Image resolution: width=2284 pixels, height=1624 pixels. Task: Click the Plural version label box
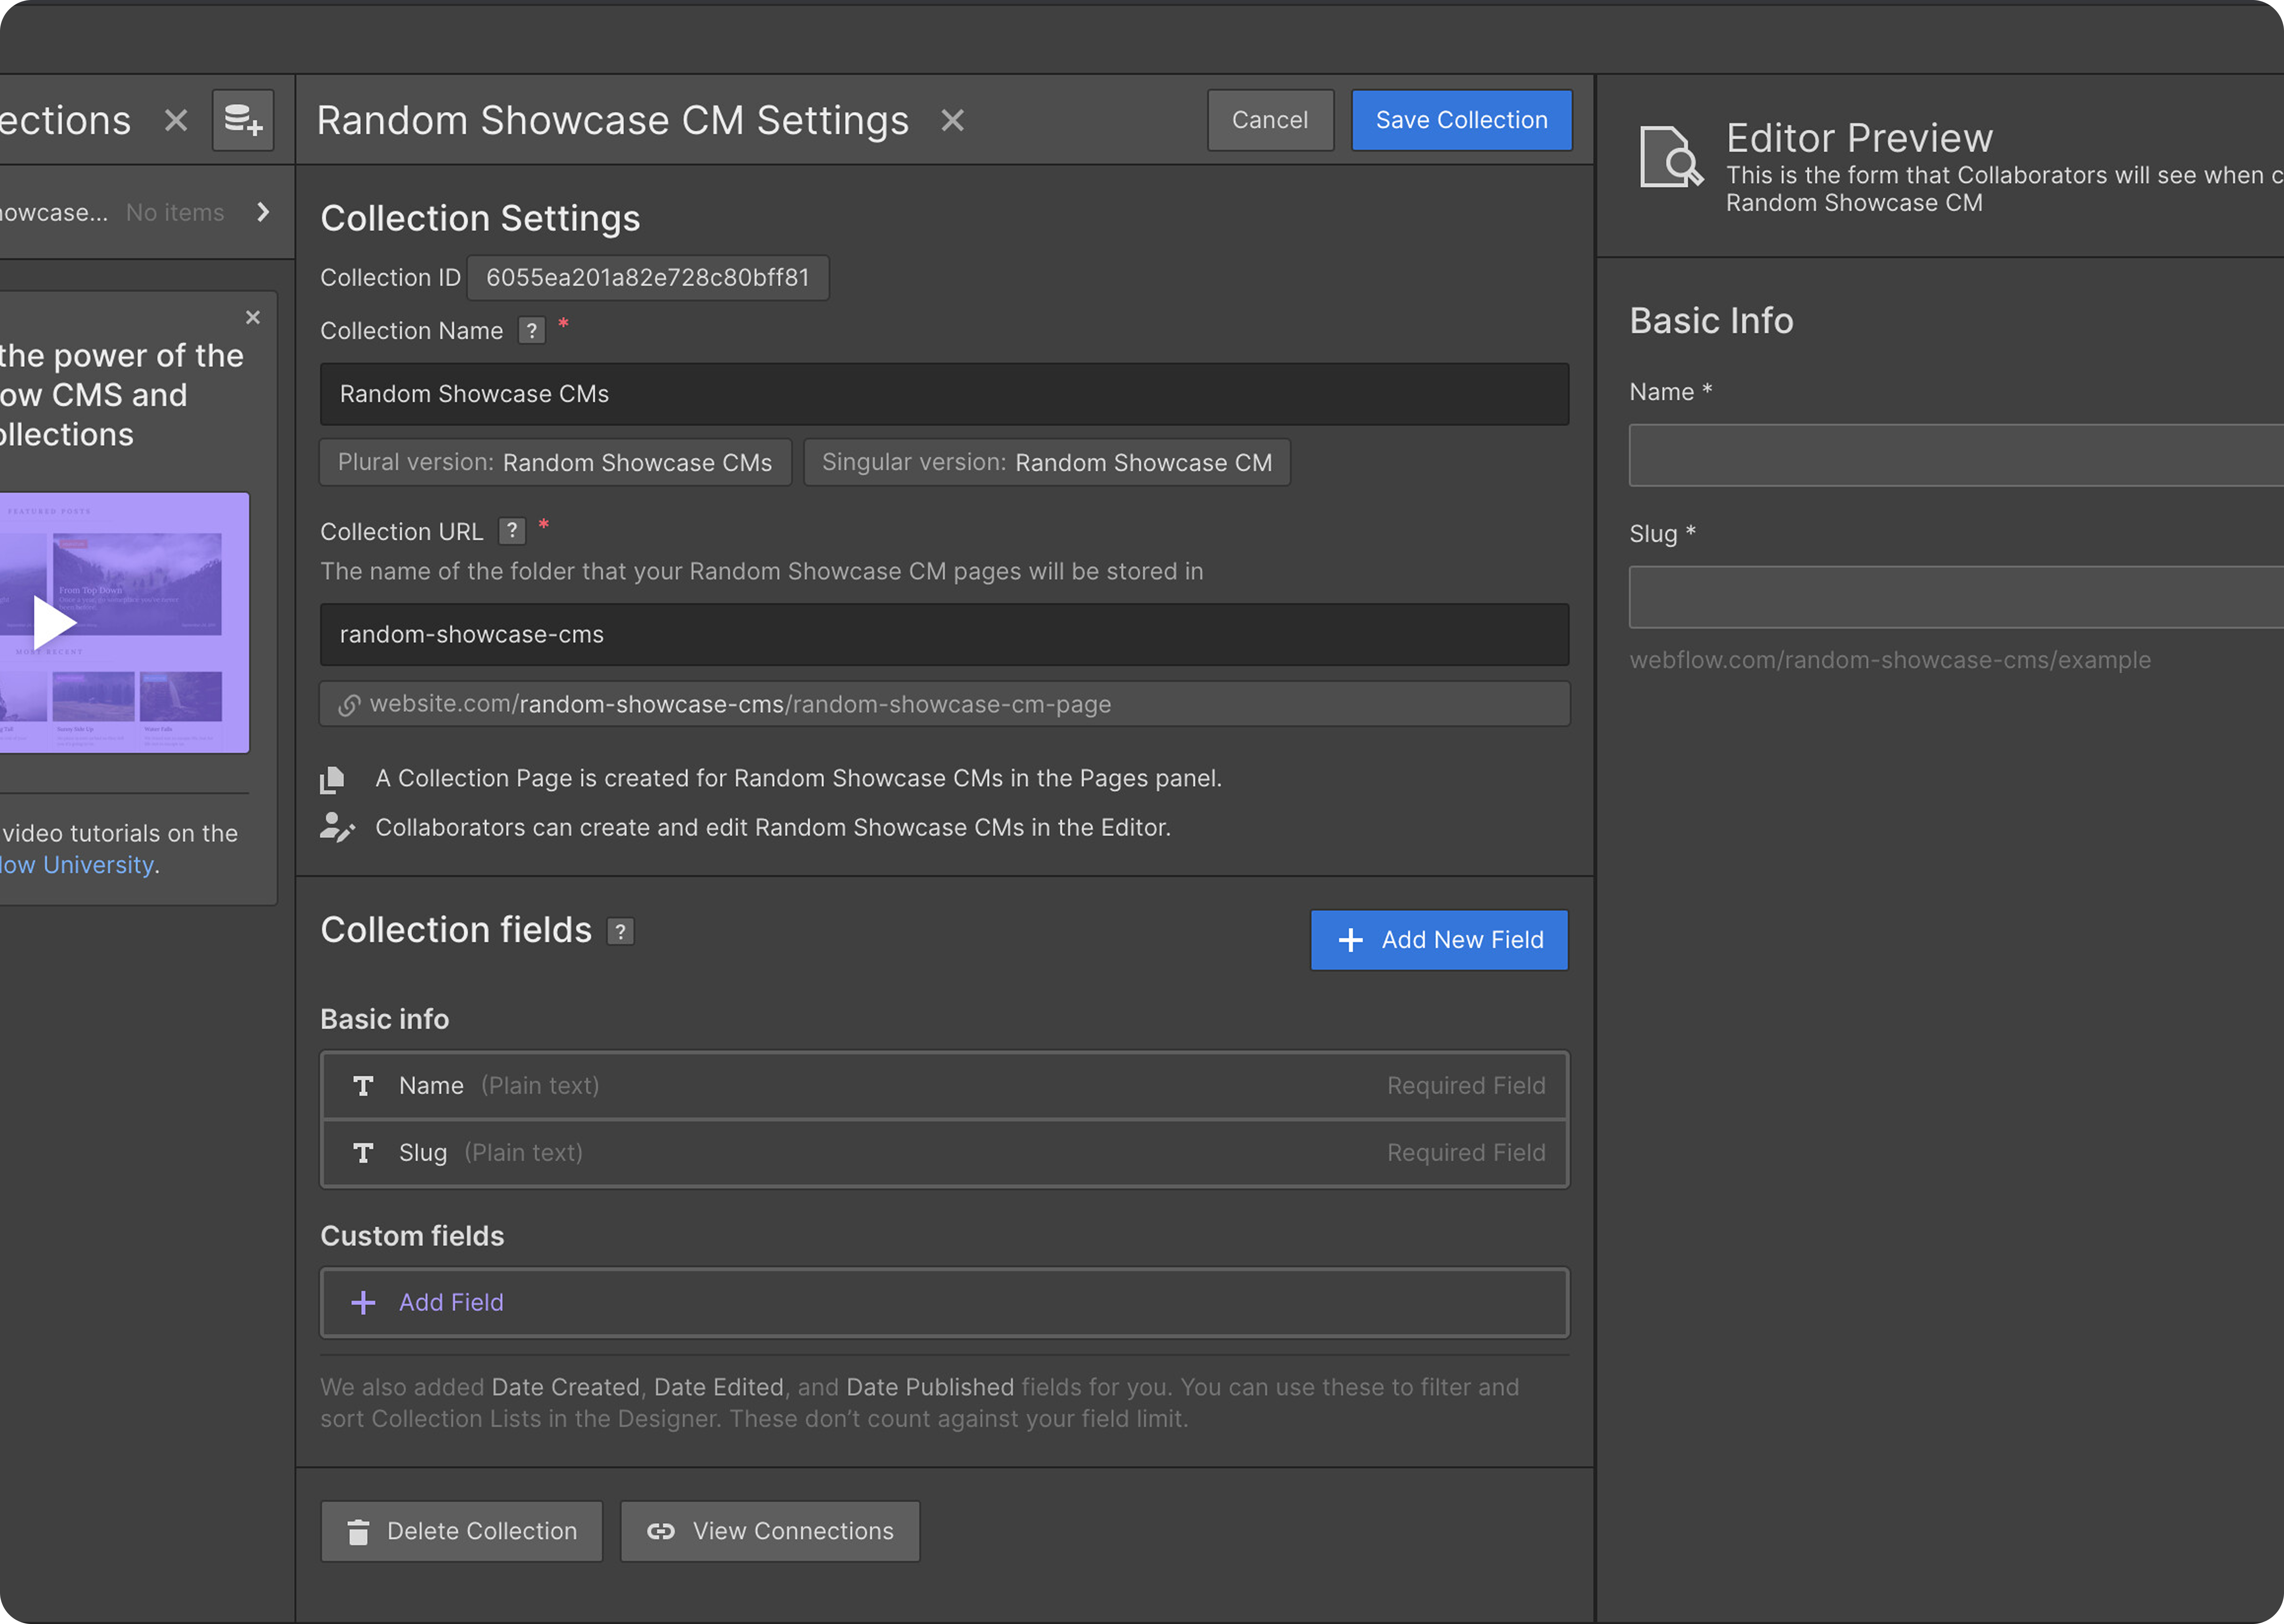pos(555,462)
